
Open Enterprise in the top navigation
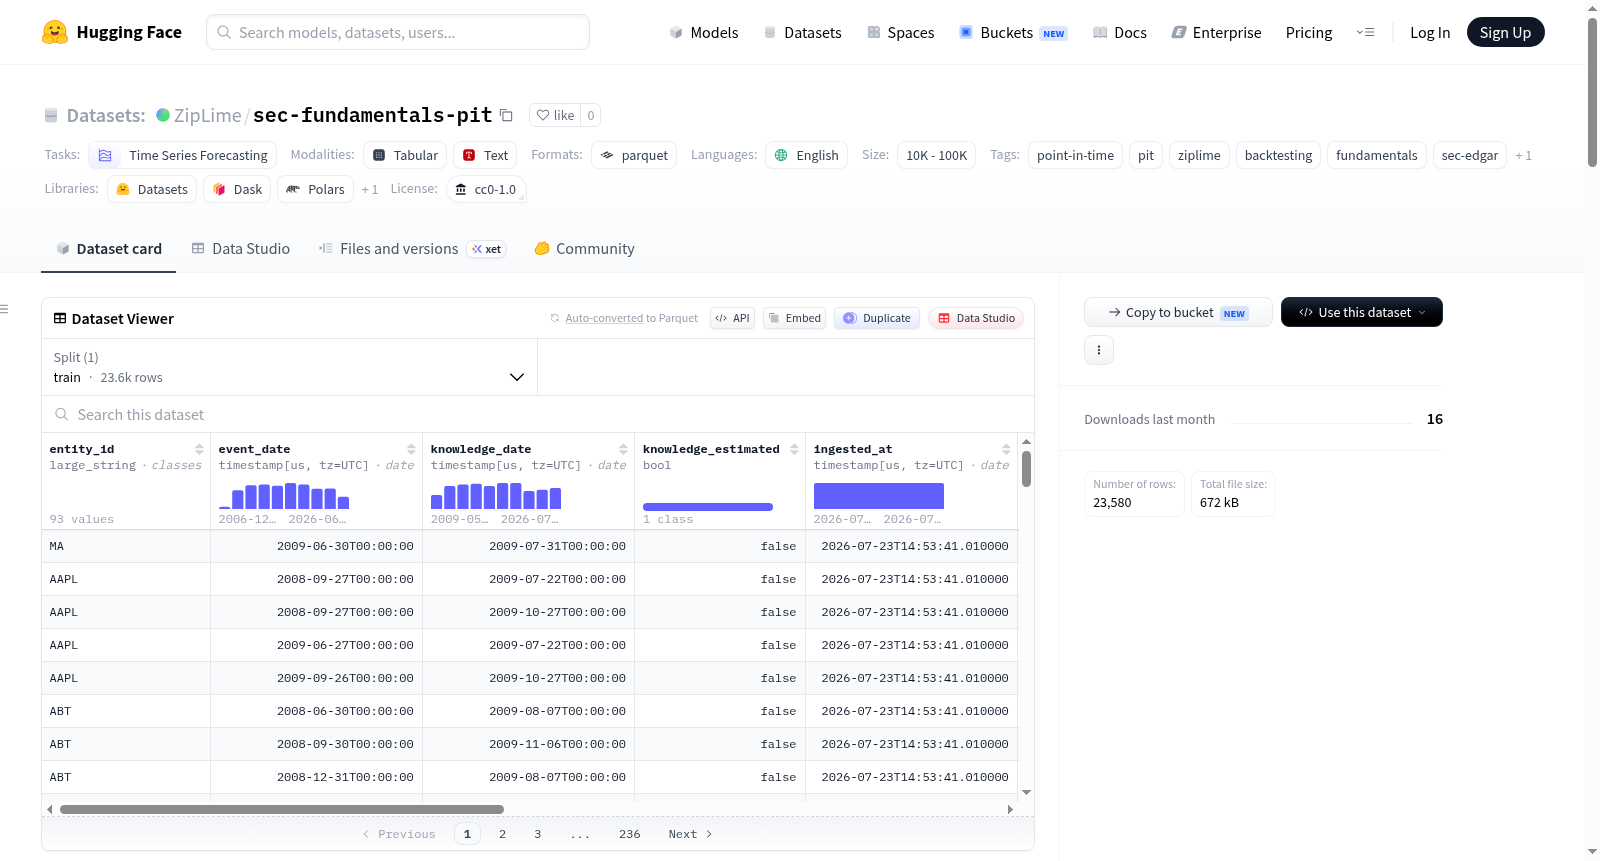[1216, 33]
